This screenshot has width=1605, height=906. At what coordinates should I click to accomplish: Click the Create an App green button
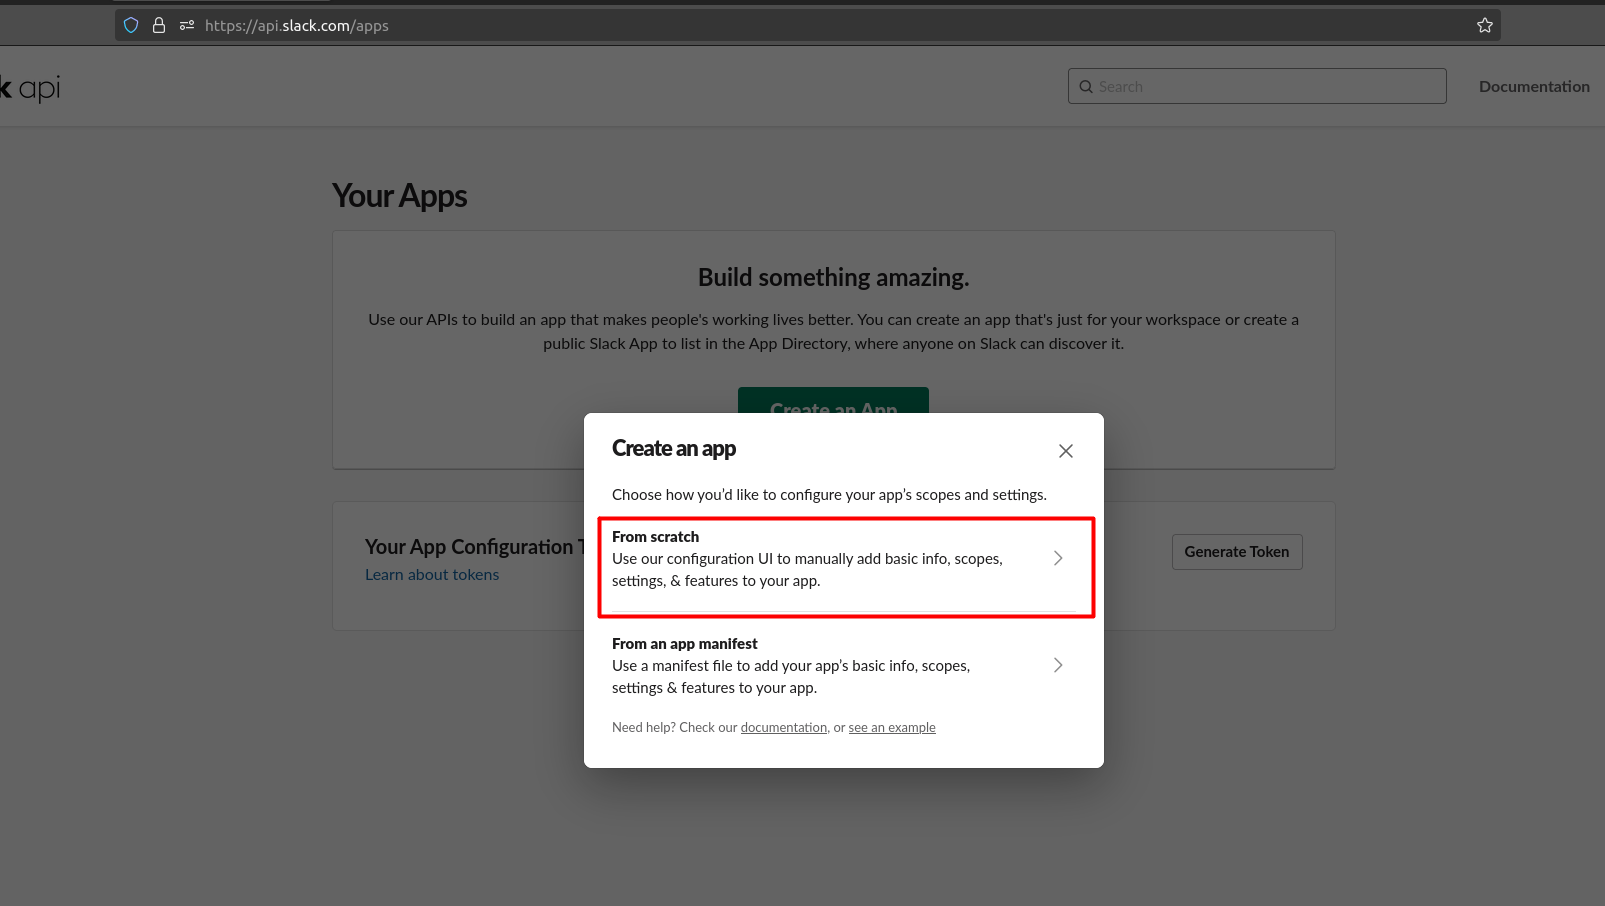pyautogui.click(x=833, y=400)
